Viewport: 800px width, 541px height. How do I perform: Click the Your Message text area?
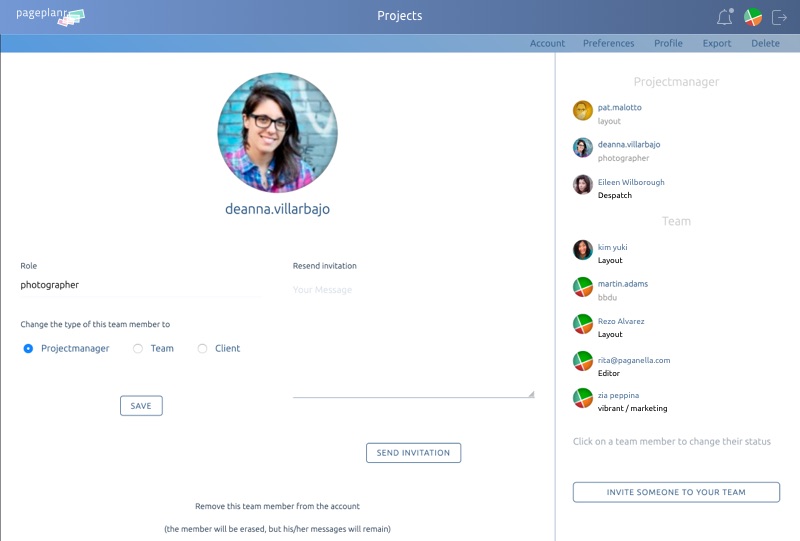pos(413,339)
